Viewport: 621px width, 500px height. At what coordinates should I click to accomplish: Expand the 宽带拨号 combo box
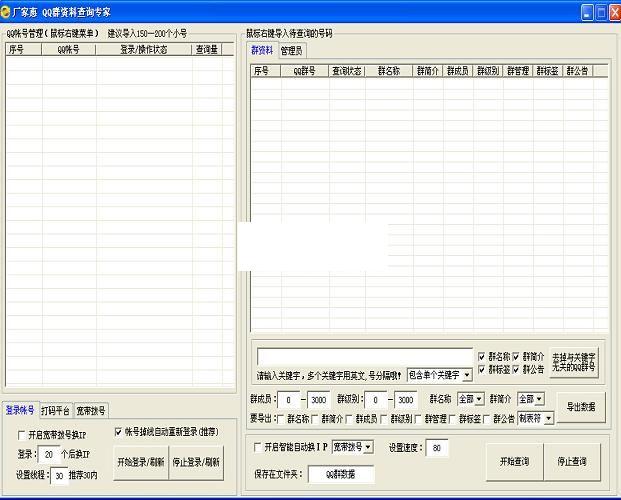[x=369, y=446]
